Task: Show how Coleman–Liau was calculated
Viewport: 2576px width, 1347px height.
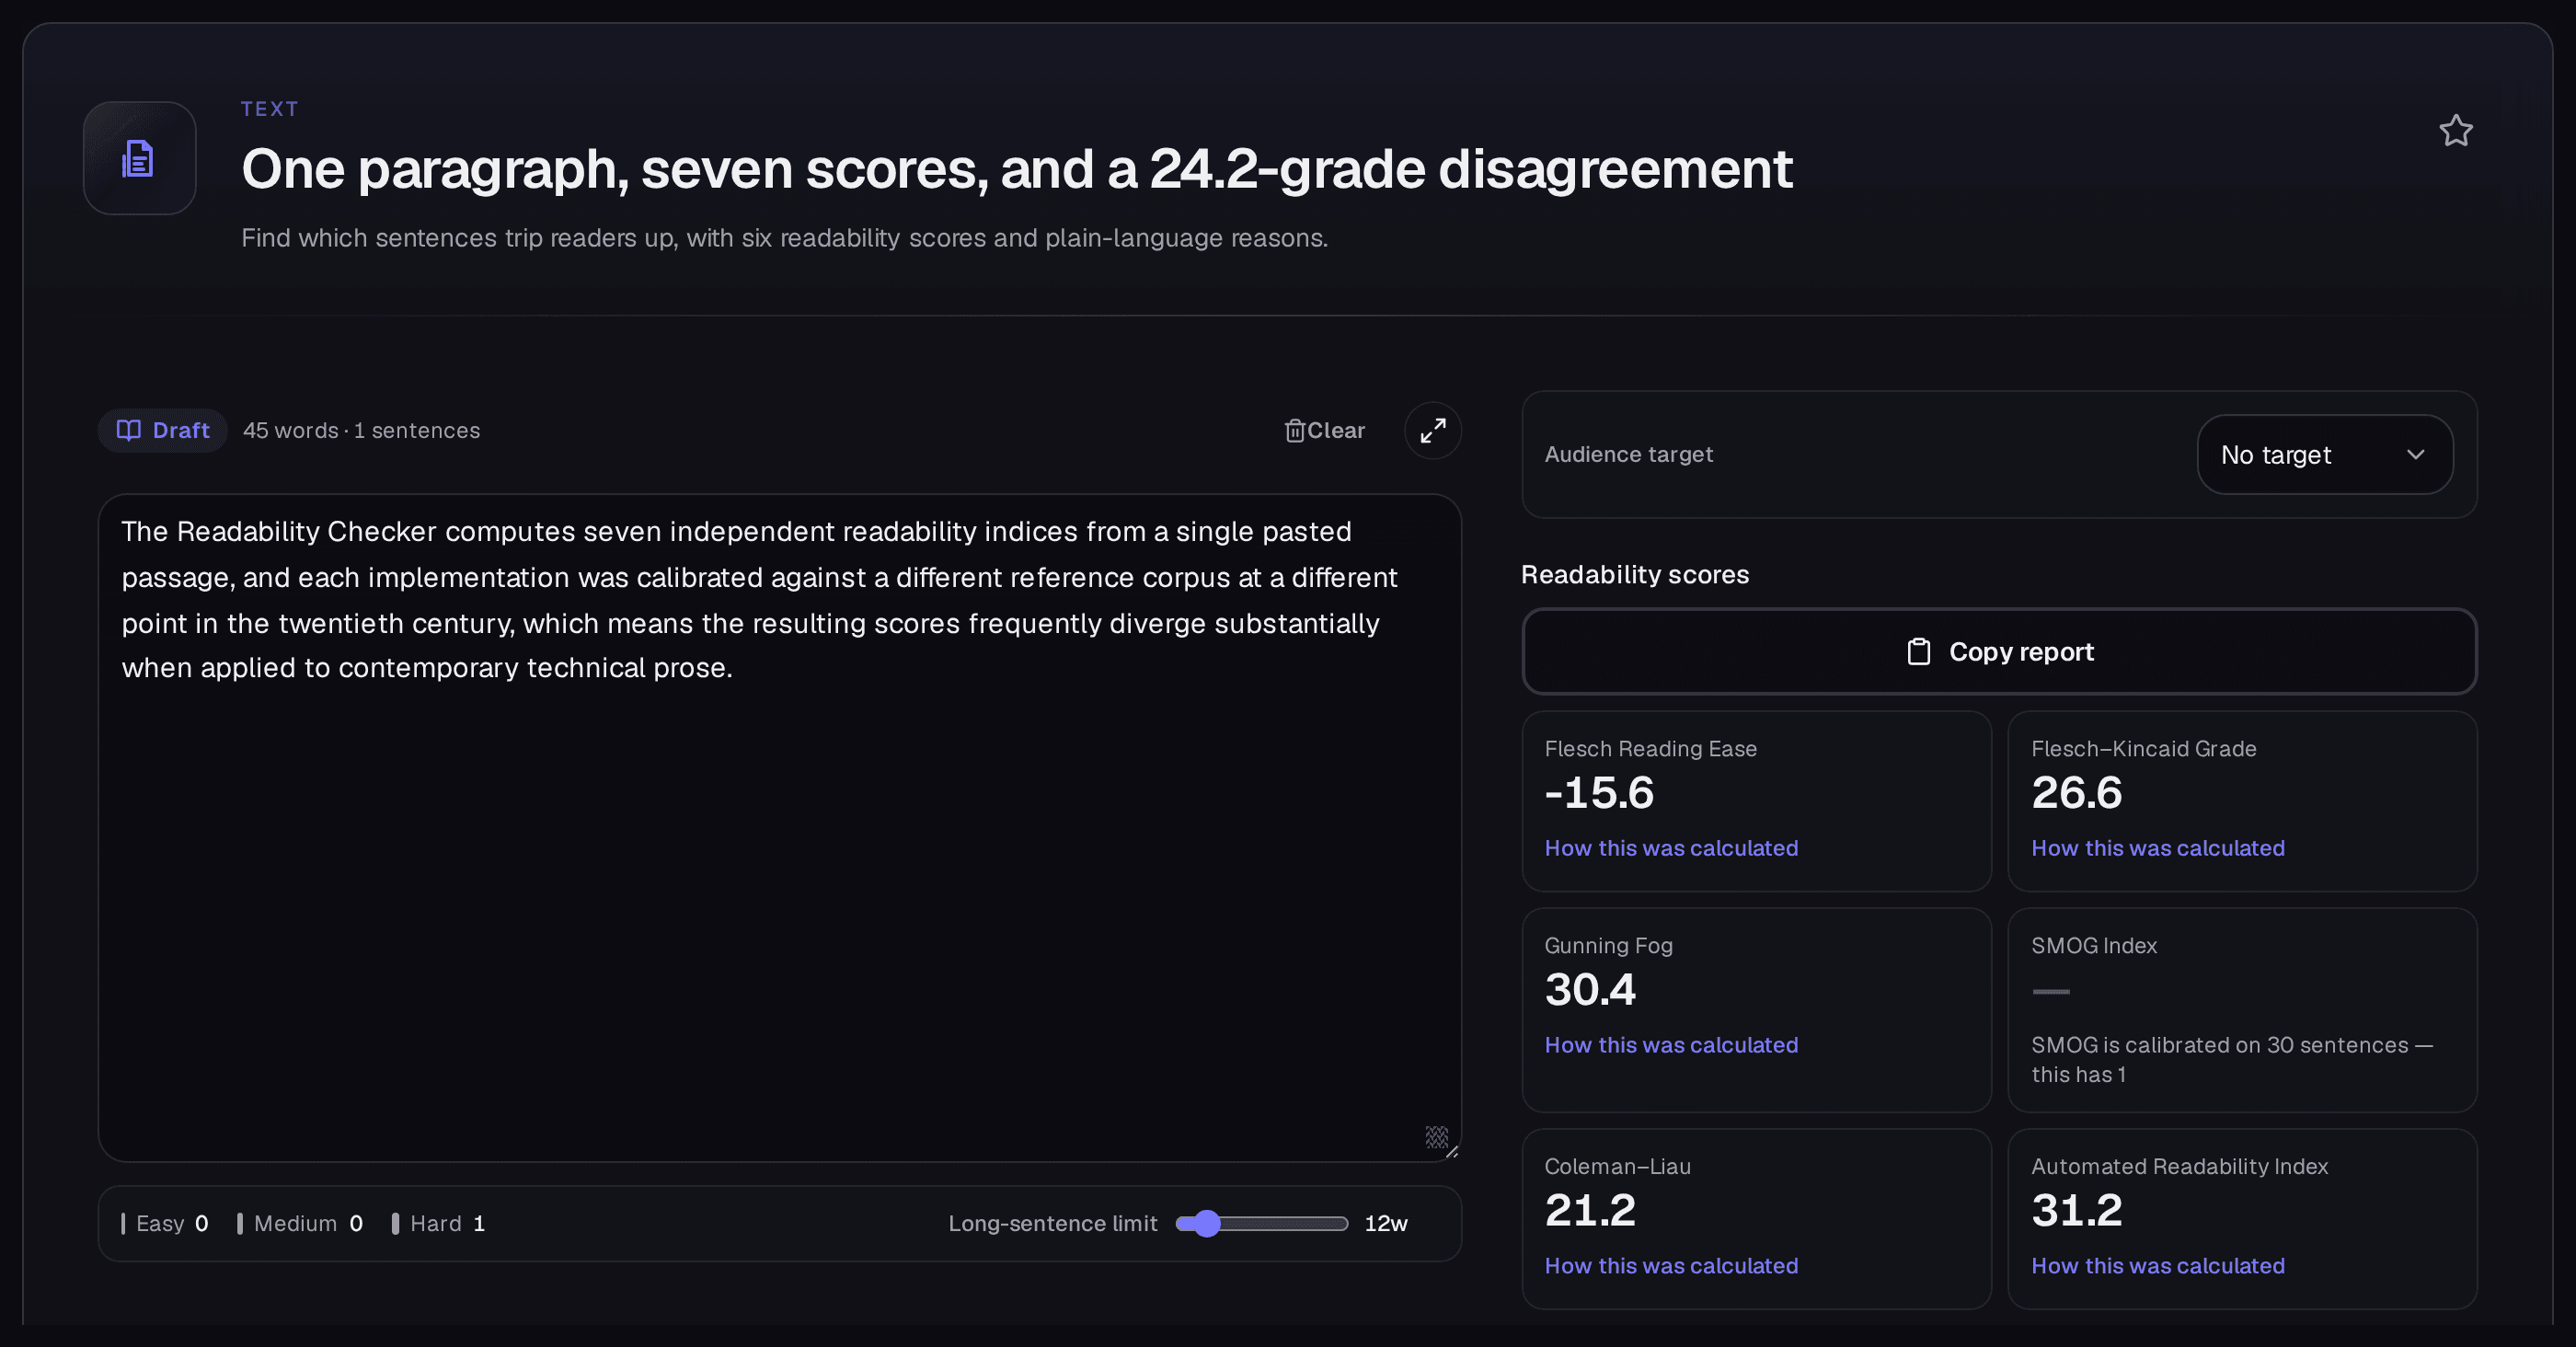Action: coord(1671,1266)
